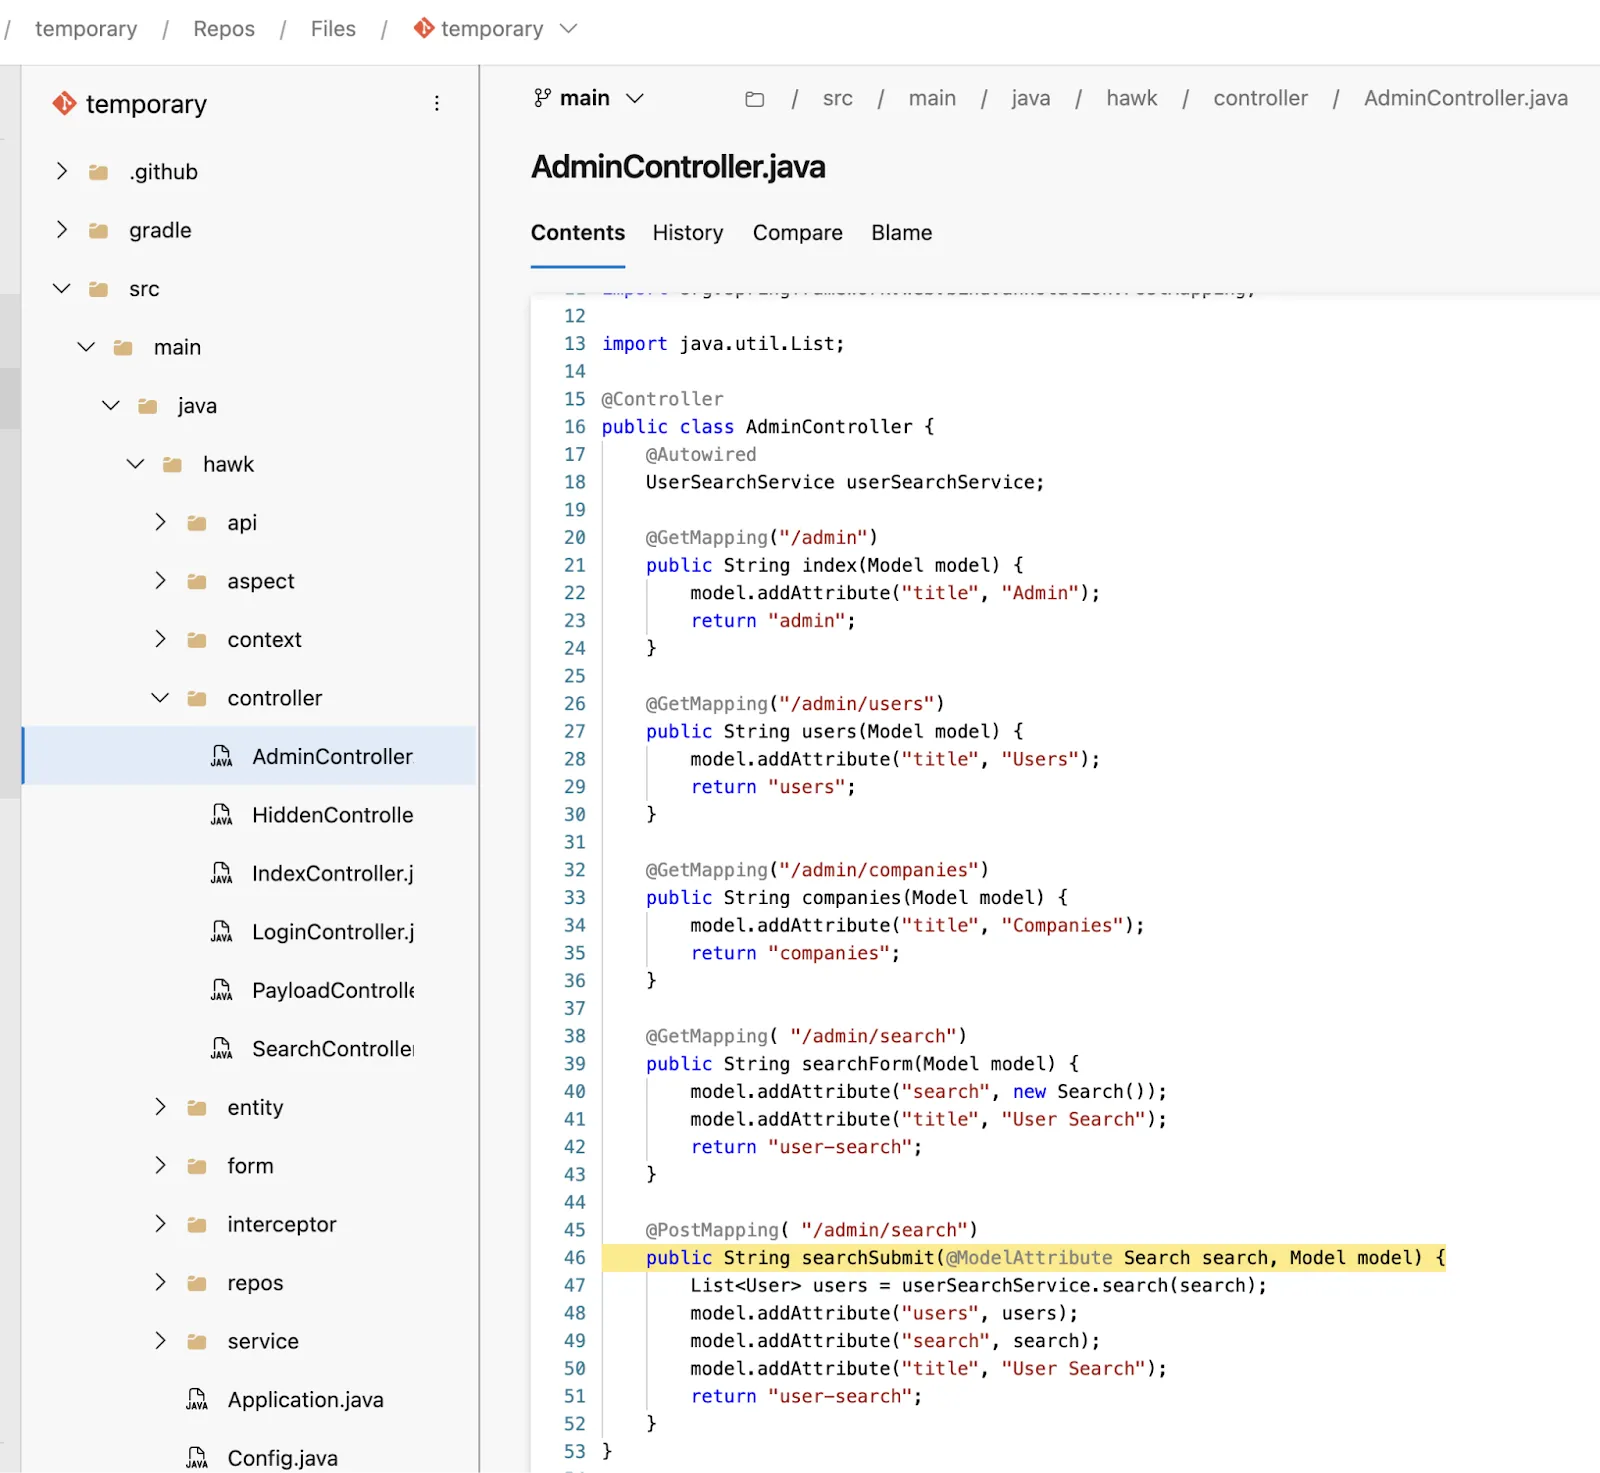
Task: Open the temporary repo dropdown in breadcrumb
Action: click(568, 29)
